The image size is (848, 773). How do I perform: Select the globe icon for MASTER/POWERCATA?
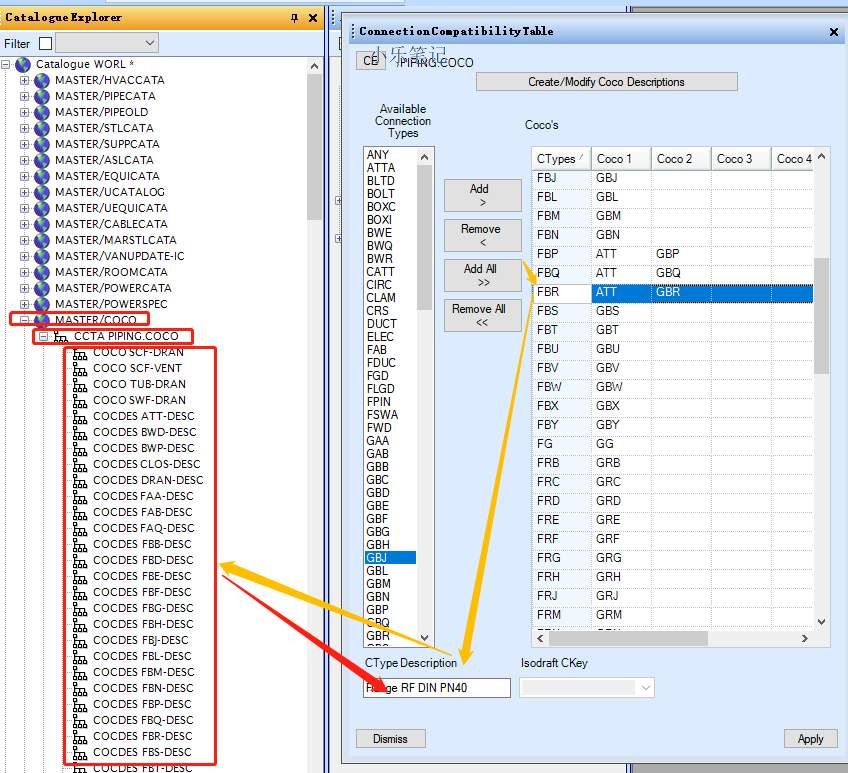pos(42,288)
